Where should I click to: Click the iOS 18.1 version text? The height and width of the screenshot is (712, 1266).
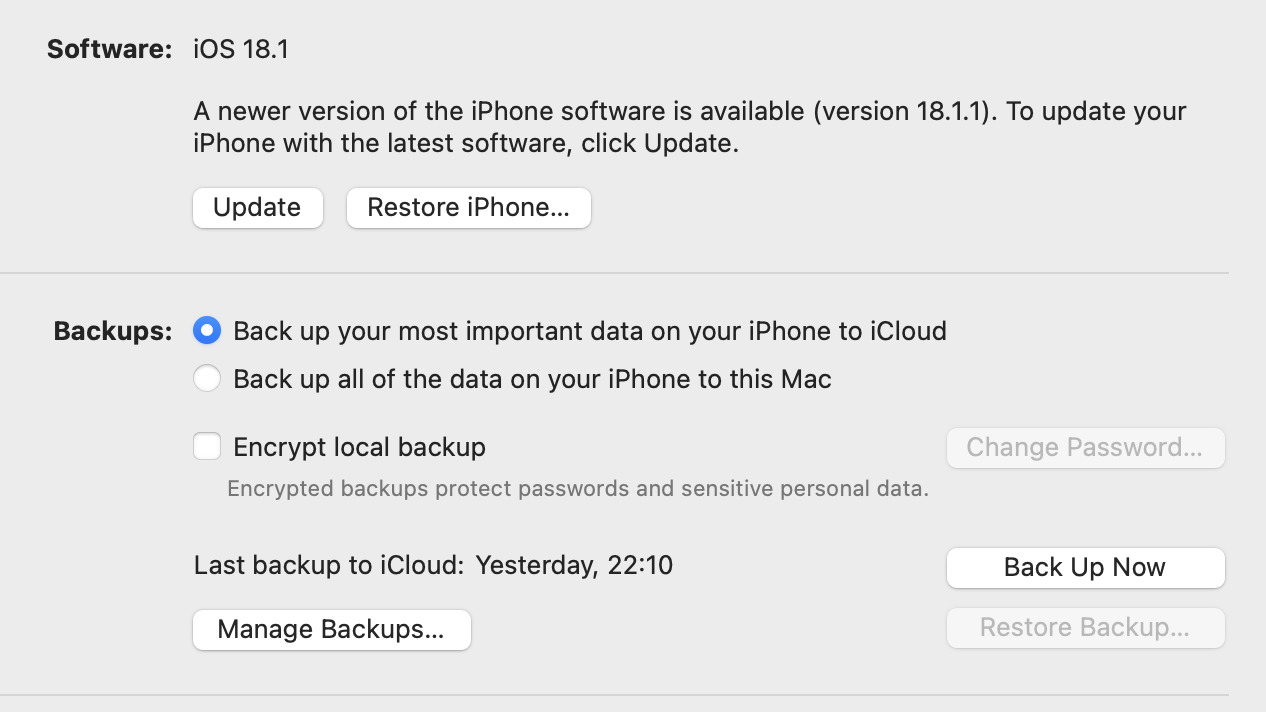pos(241,50)
